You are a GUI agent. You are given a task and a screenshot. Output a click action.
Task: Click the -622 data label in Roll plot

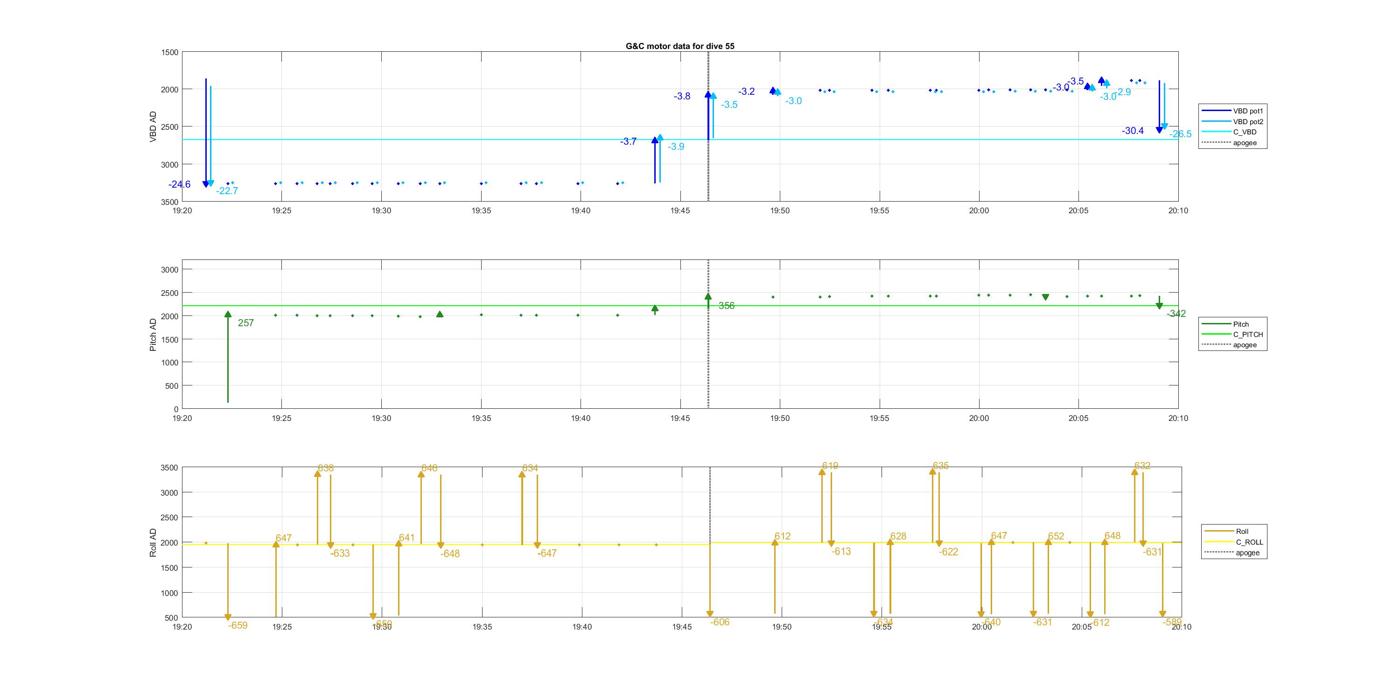pos(949,552)
